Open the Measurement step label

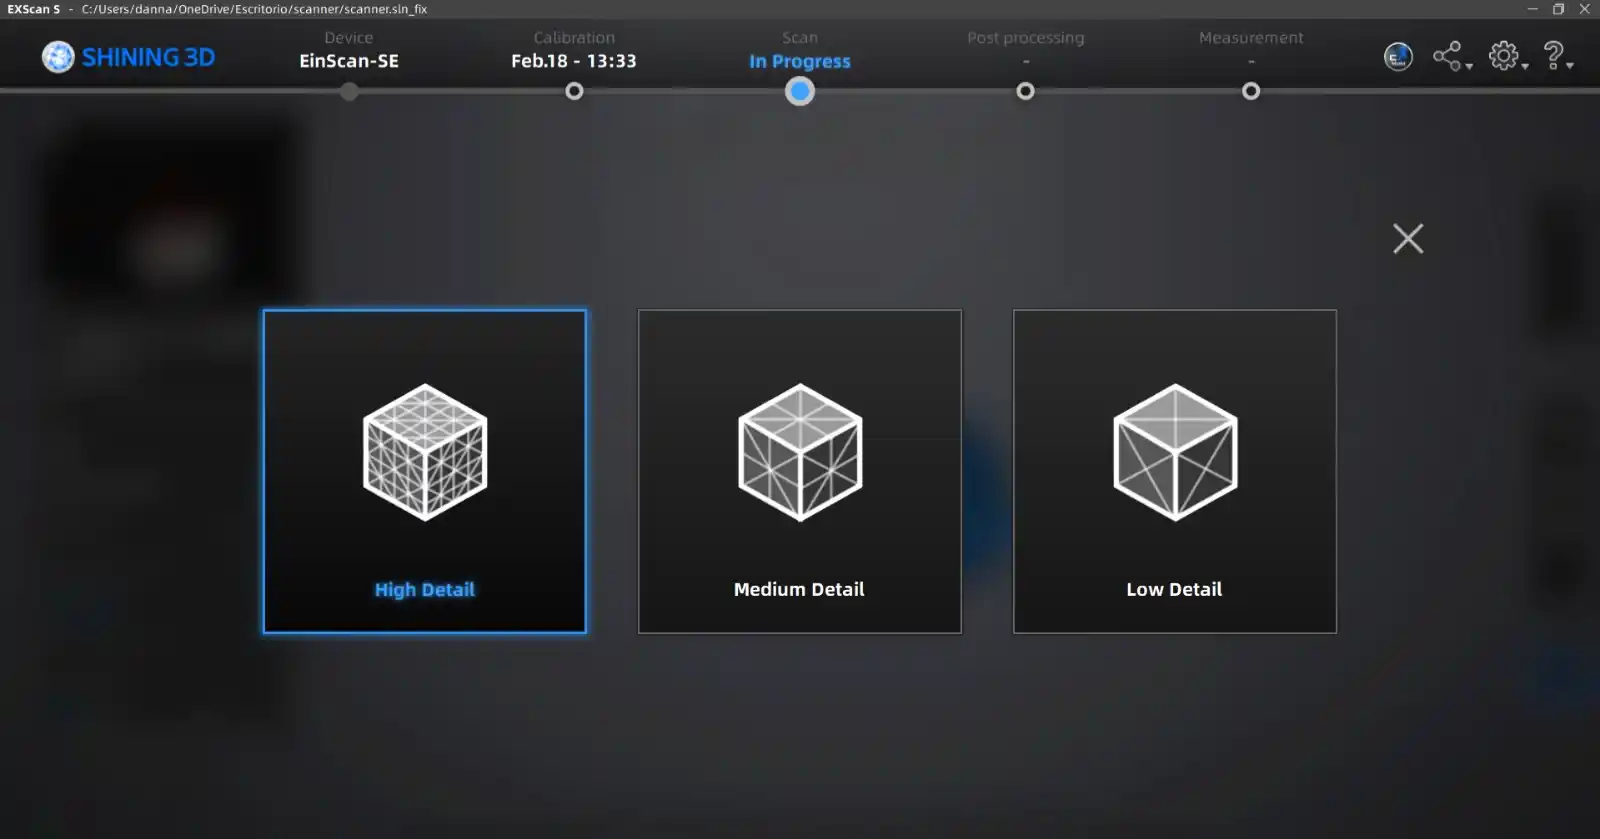click(x=1251, y=38)
